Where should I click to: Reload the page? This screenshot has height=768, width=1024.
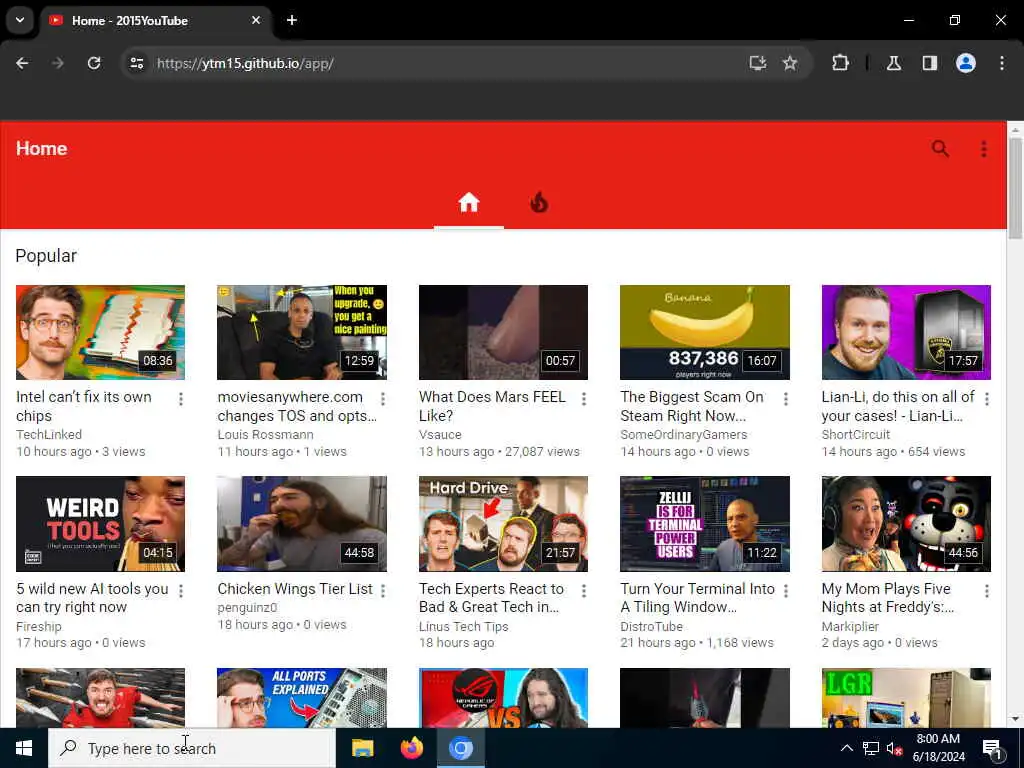click(94, 63)
